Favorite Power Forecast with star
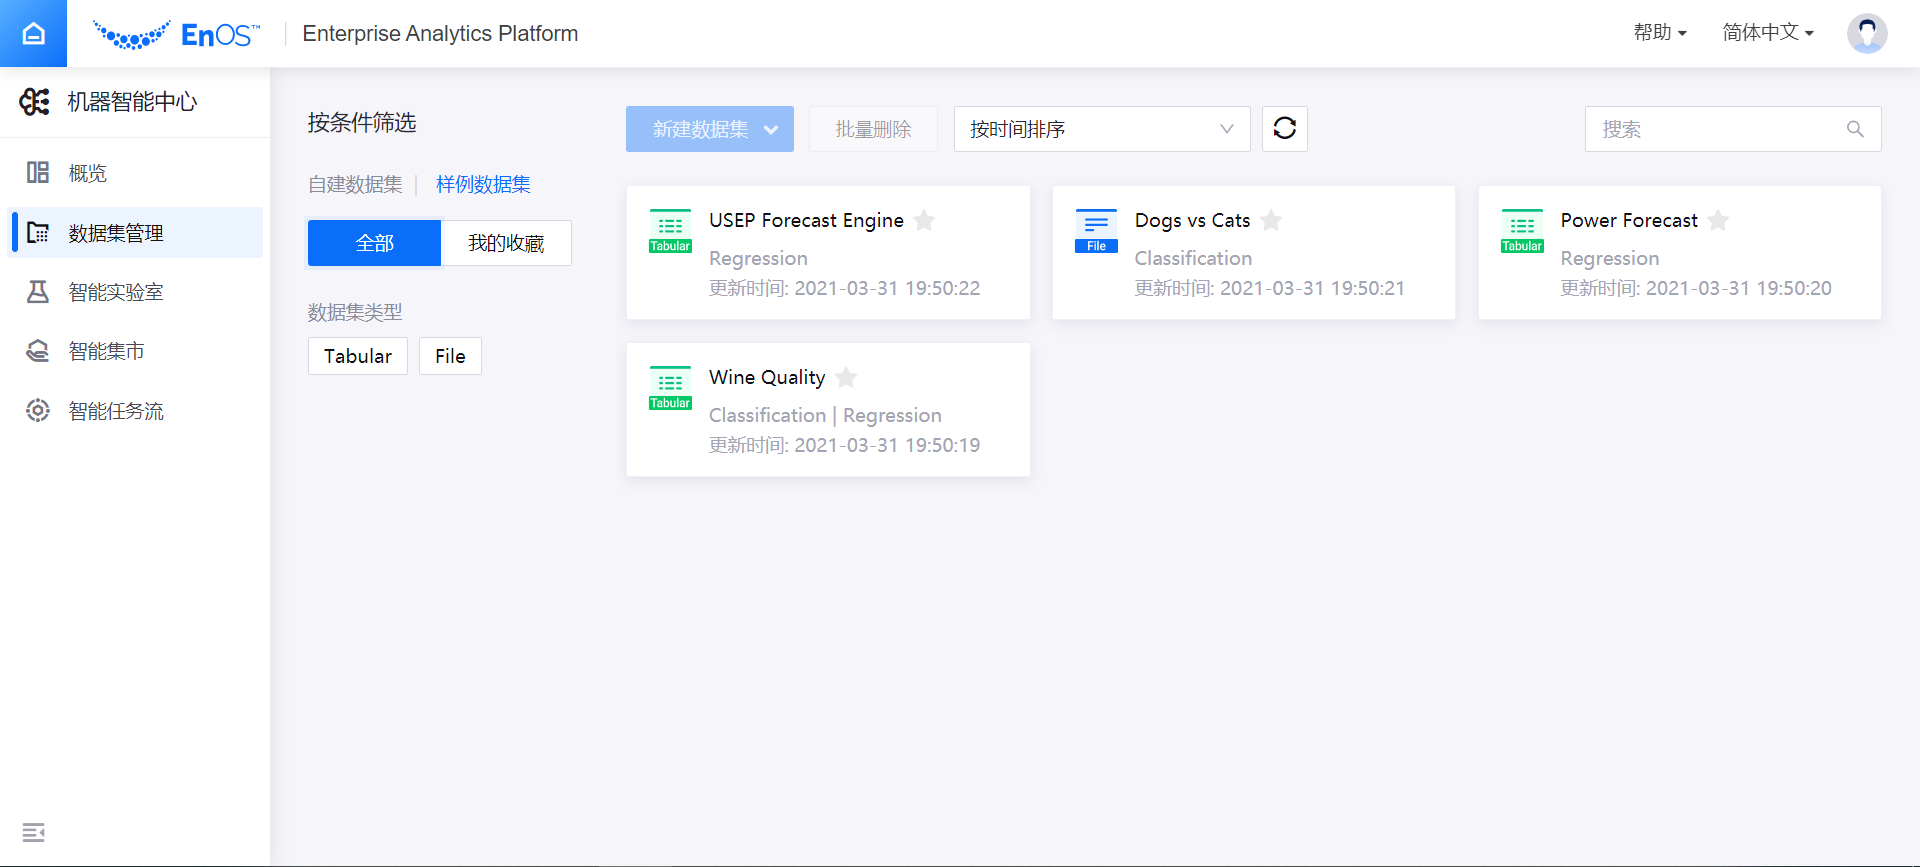Viewport: 1920px width, 867px height. (x=1718, y=220)
